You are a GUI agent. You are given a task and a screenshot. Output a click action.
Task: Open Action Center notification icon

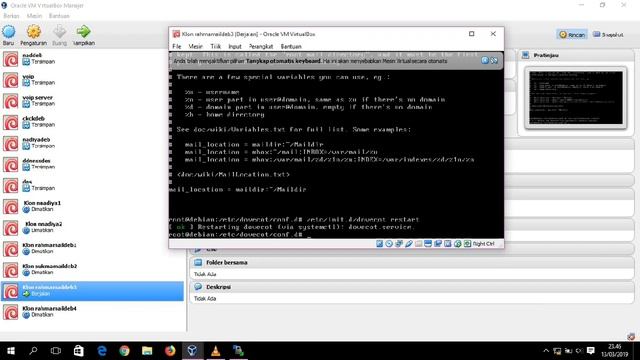590,351
